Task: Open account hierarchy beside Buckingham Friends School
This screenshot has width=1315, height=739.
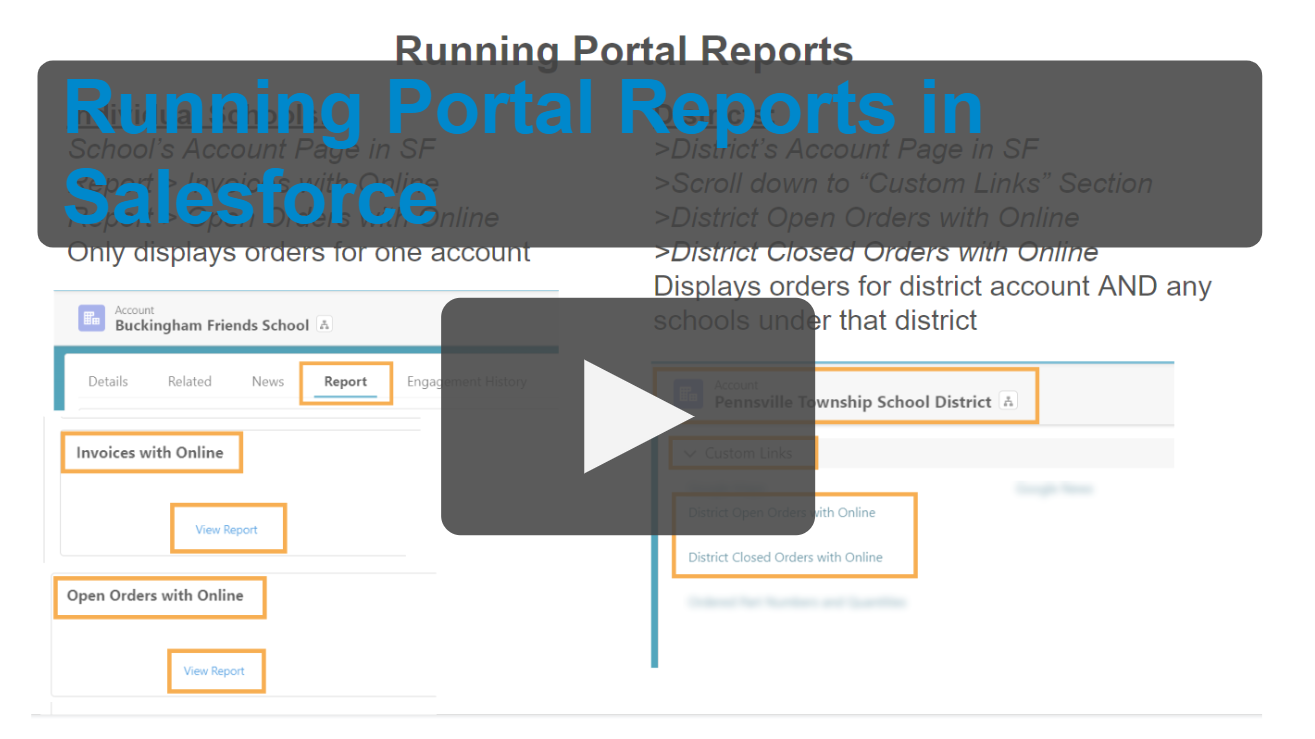Action: (x=324, y=325)
